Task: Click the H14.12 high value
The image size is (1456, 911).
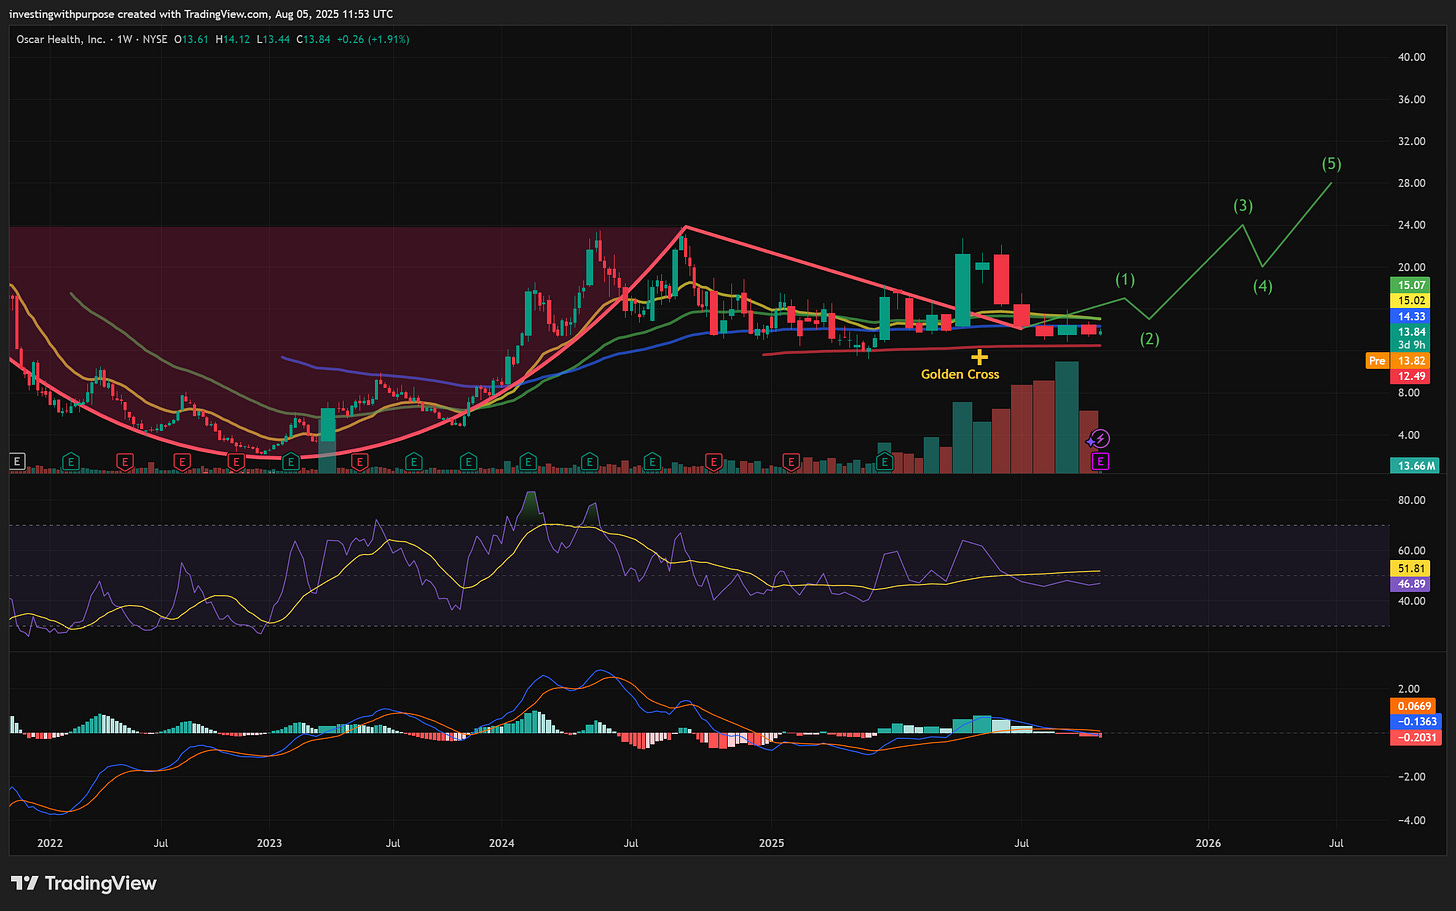Action: (x=233, y=40)
